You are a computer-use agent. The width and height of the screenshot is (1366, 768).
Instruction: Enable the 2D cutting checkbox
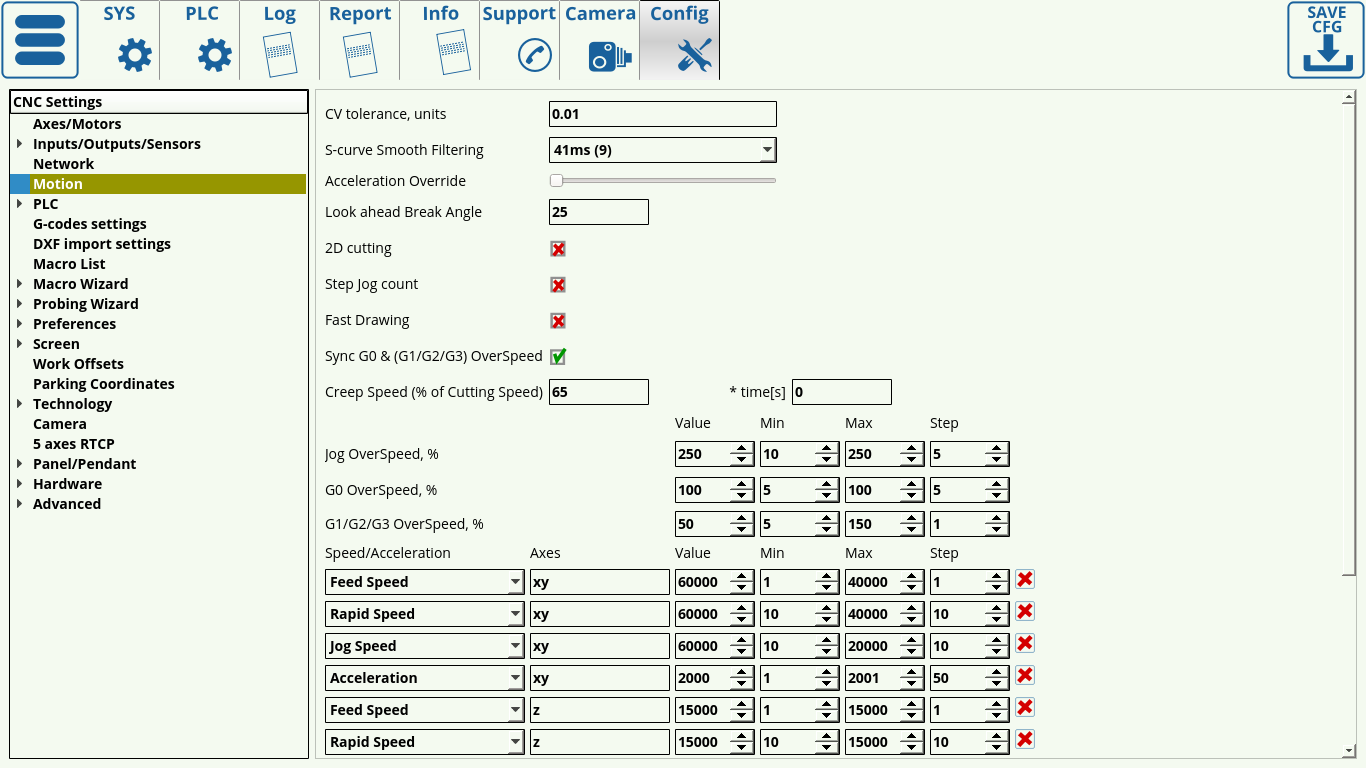(x=558, y=249)
